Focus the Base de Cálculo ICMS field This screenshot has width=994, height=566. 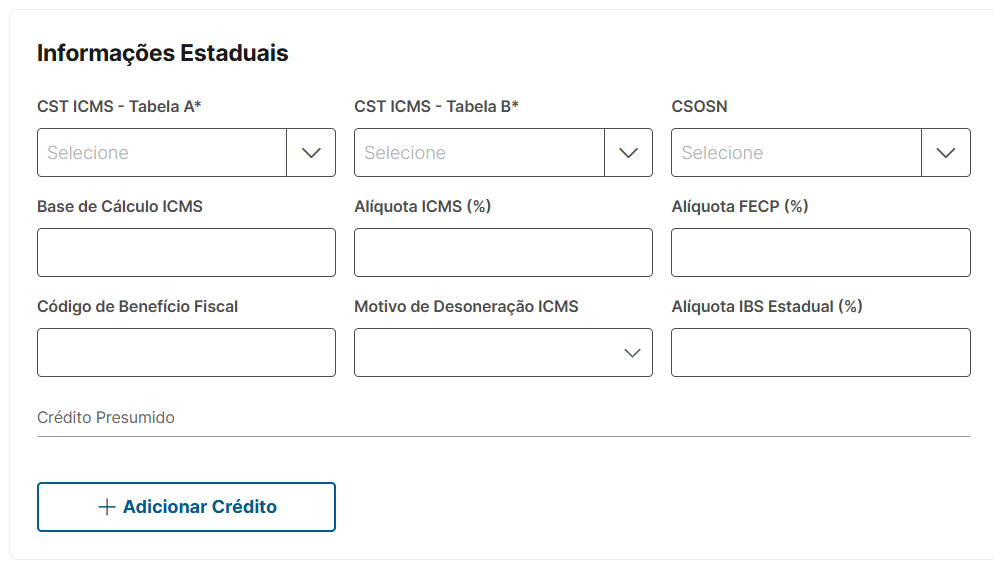(186, 253)
